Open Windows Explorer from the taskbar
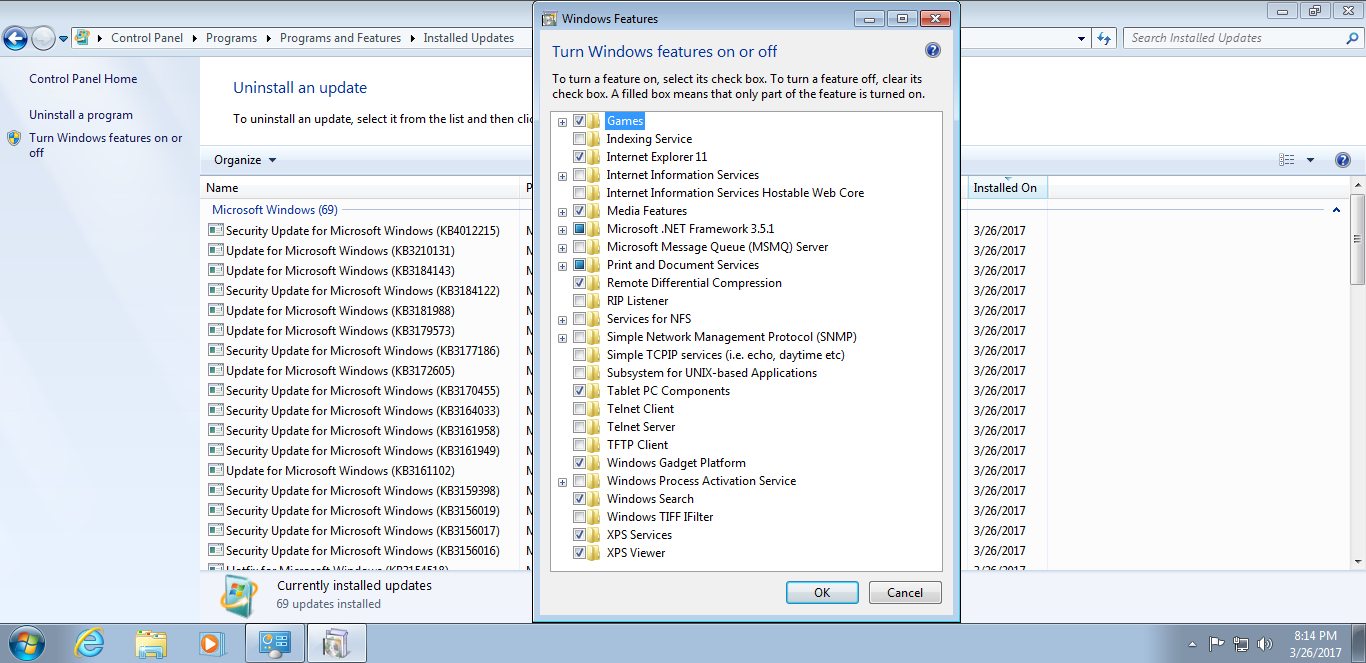 [x=151, y=643]
